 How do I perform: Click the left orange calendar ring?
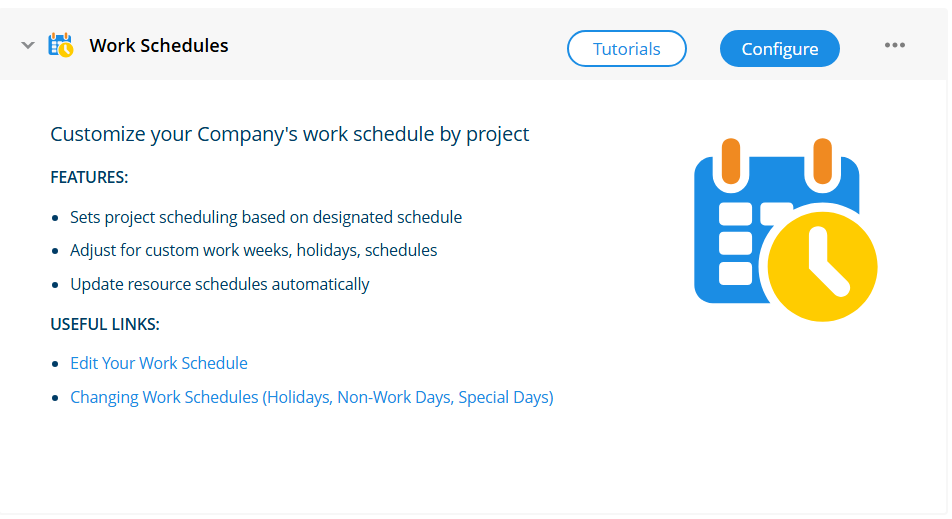point(731,161)
